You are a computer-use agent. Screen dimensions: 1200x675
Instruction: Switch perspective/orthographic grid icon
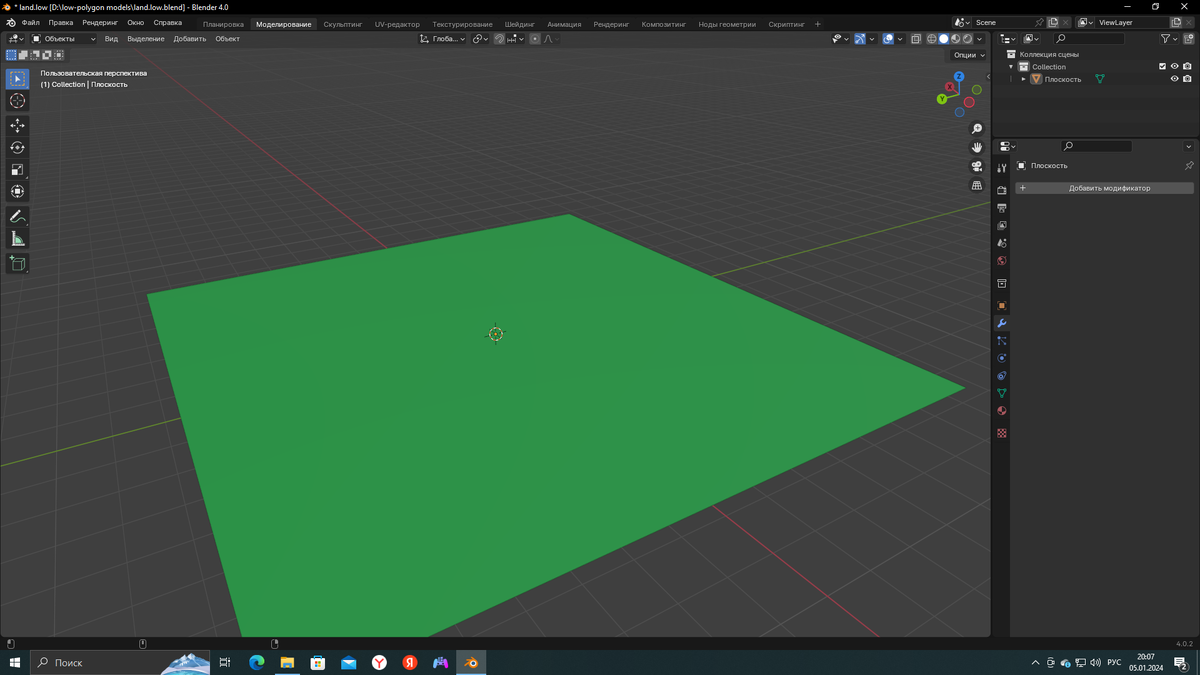[977, 185]
